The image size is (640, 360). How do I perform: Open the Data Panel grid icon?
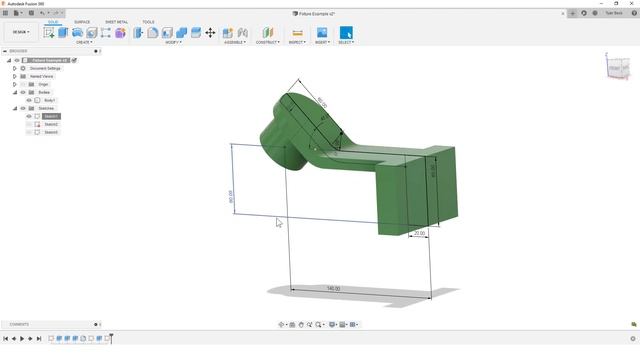(5, 13)
